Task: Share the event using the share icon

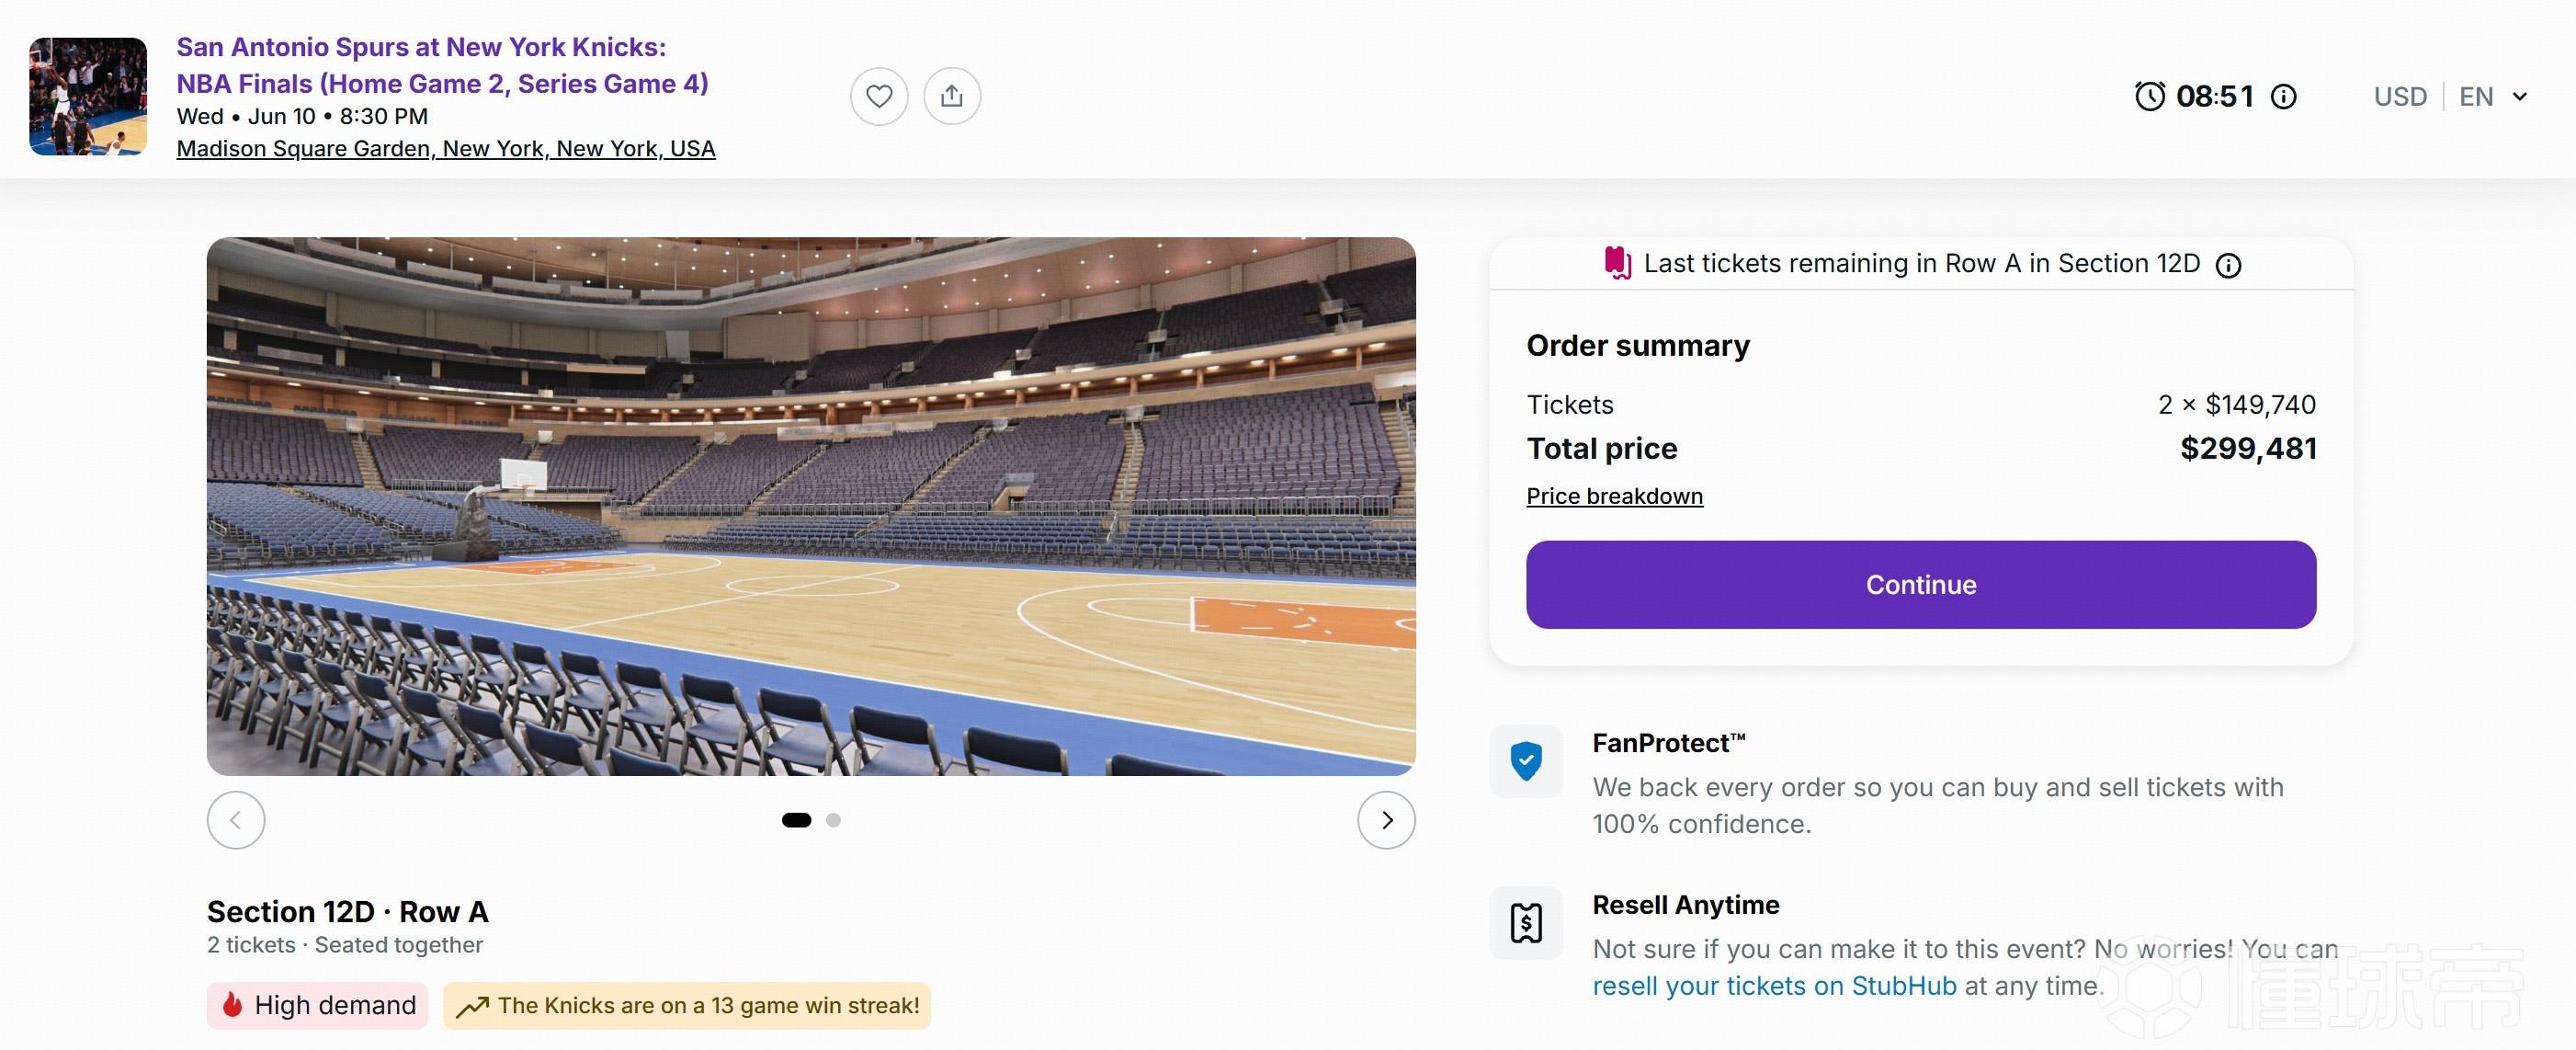Action: click(x=952, y=96)
